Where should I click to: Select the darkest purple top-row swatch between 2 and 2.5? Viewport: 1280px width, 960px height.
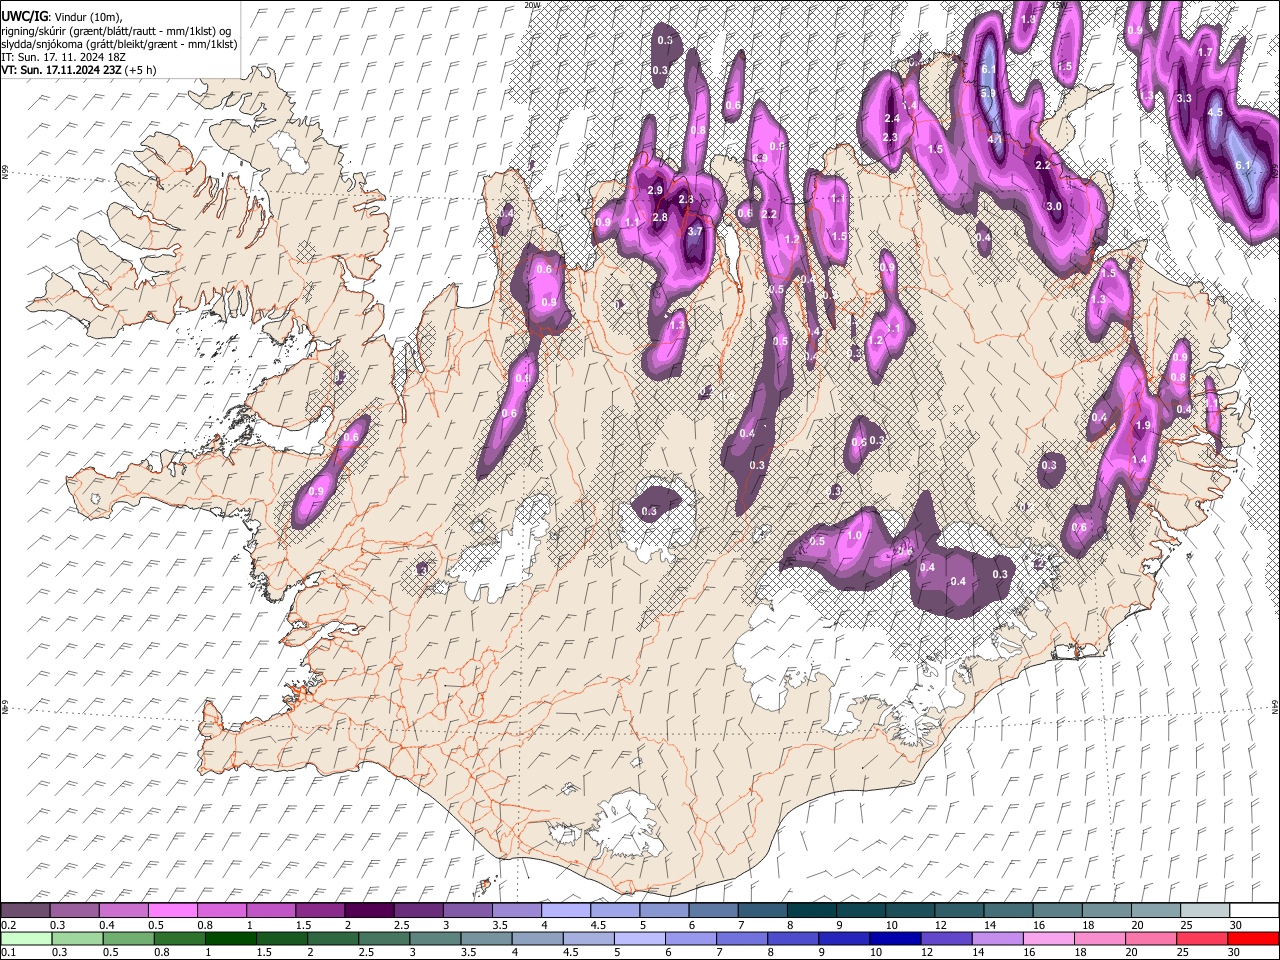tap(369, 910)
